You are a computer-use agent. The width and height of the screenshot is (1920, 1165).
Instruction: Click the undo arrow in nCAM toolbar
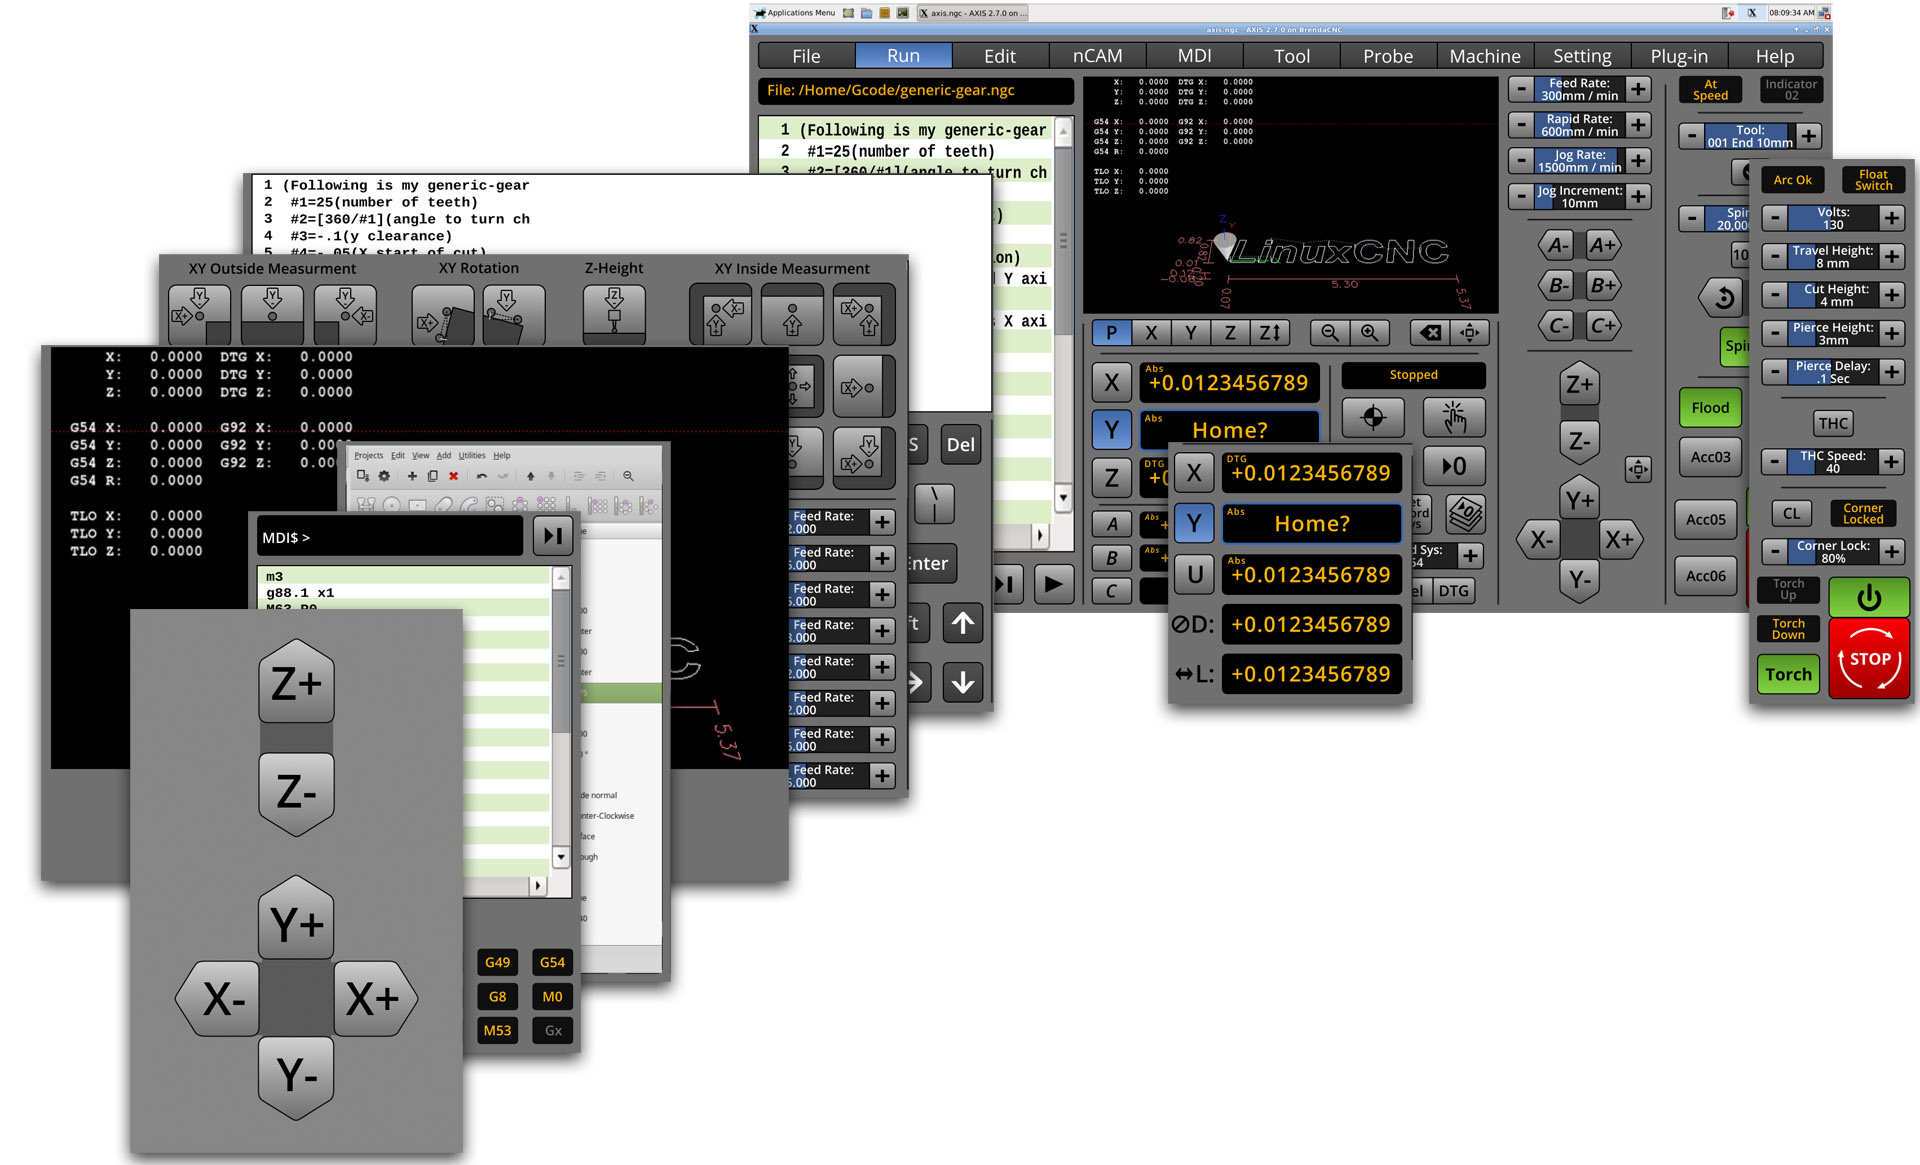(x=482, y=476)
